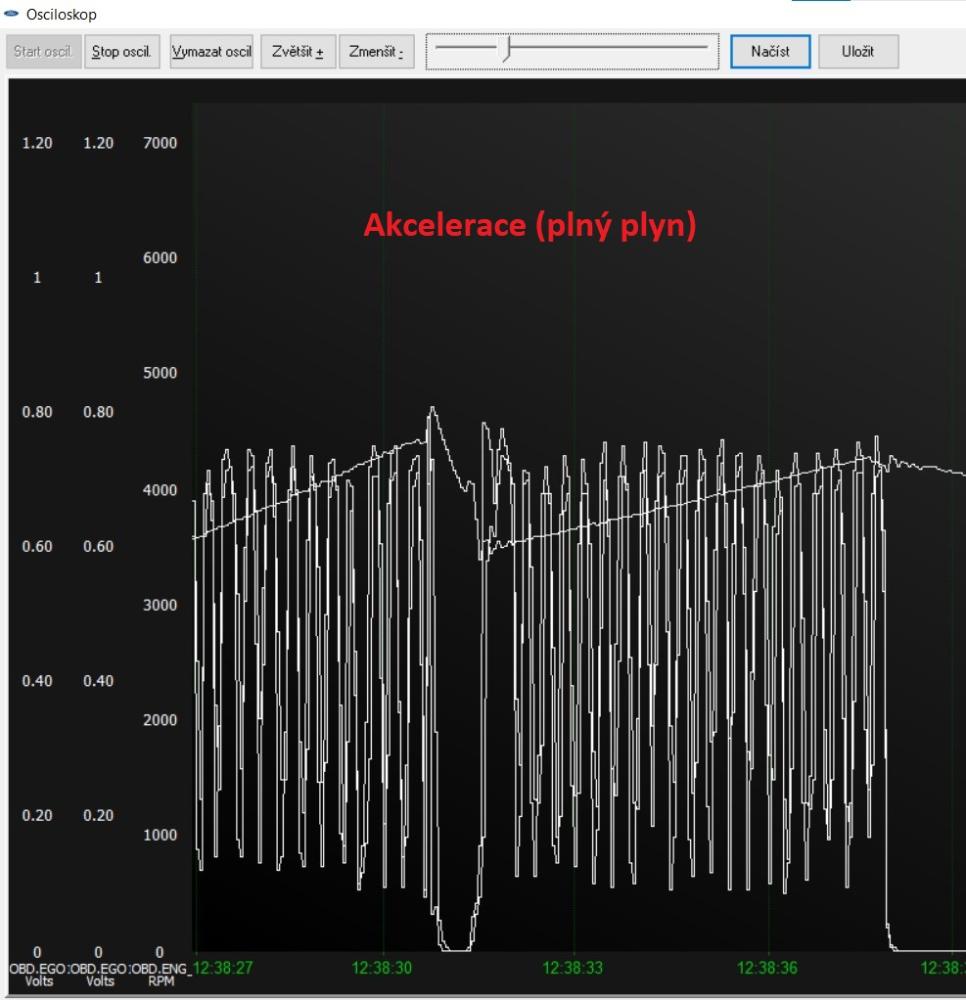This screenshot has height=1000, width=966.
Task: Click the 7000 value on the RPM axis
Action: click(x=160, y=143)
